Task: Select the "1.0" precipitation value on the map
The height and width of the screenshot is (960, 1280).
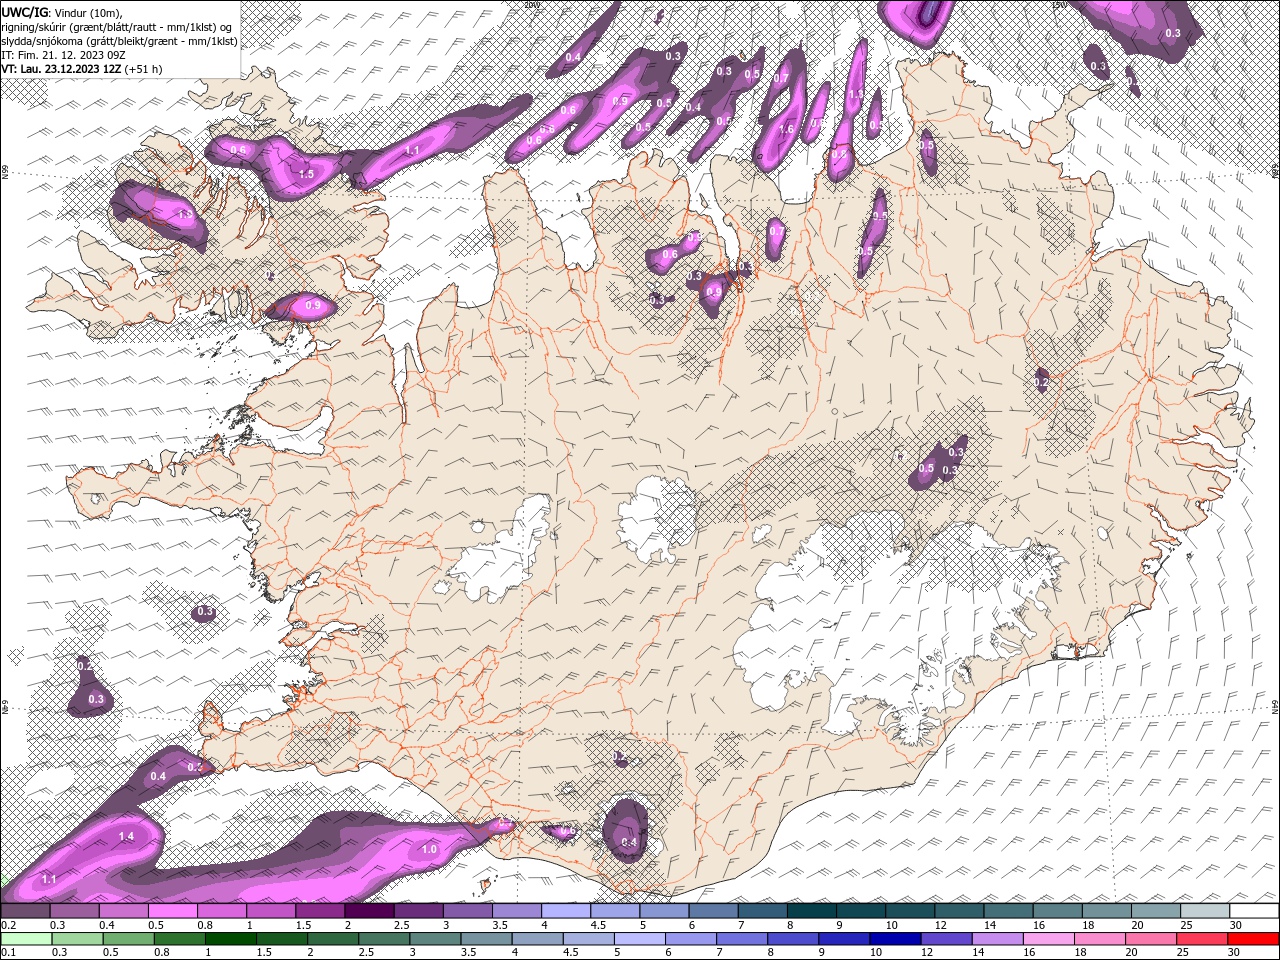Action: click(x=429, y=849)
